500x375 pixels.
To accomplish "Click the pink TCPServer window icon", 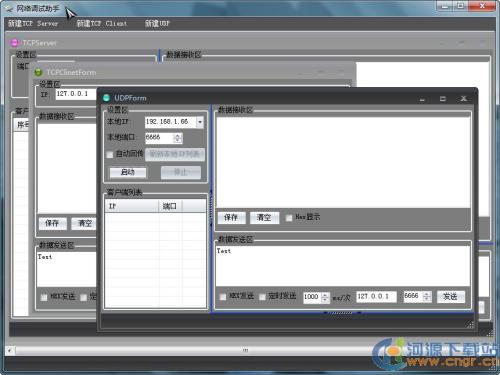I will click(x=14, y=43).
